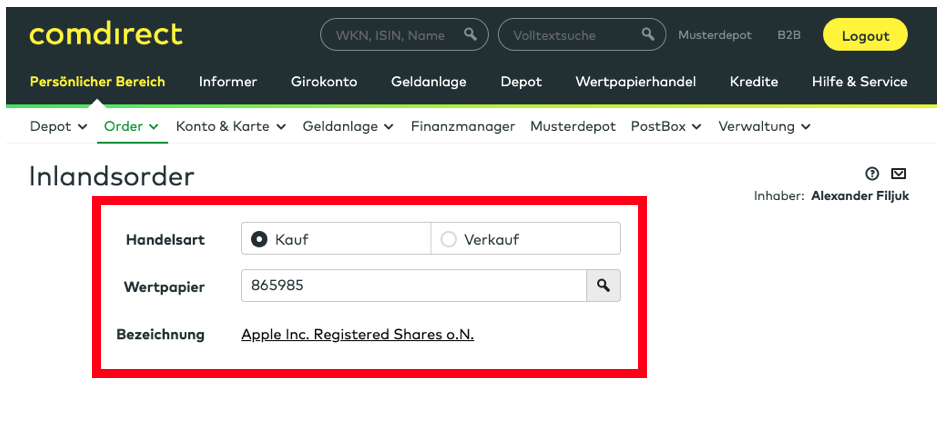
Task: Open Finanzmanager in the sub navigation
Action: tap(463, 126)
